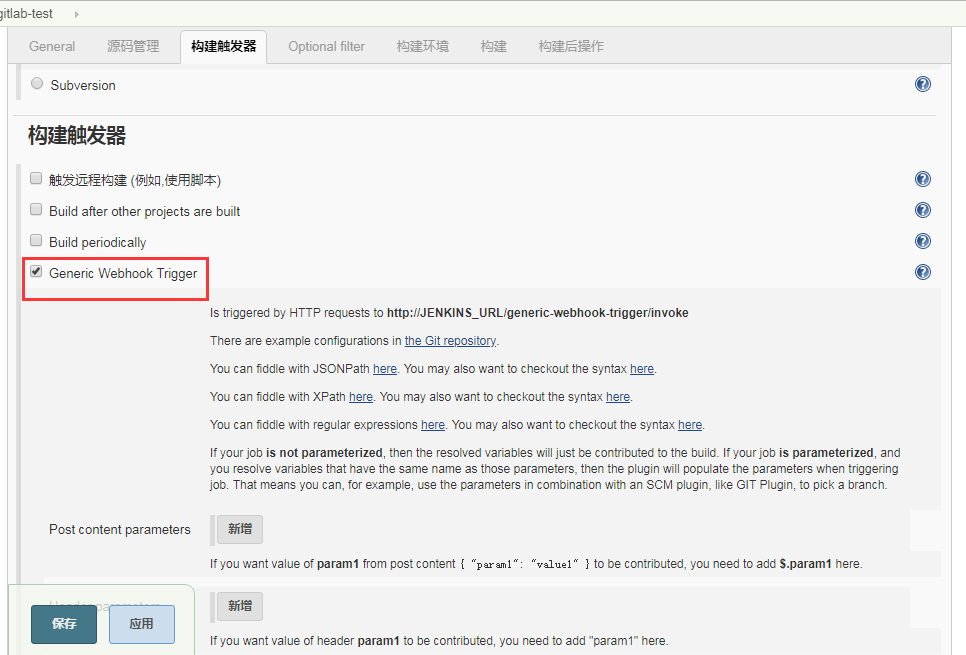The height and width of the screenshot is (655, 966).
Task: Open help for Build after other projects
Action: point(922,210)
